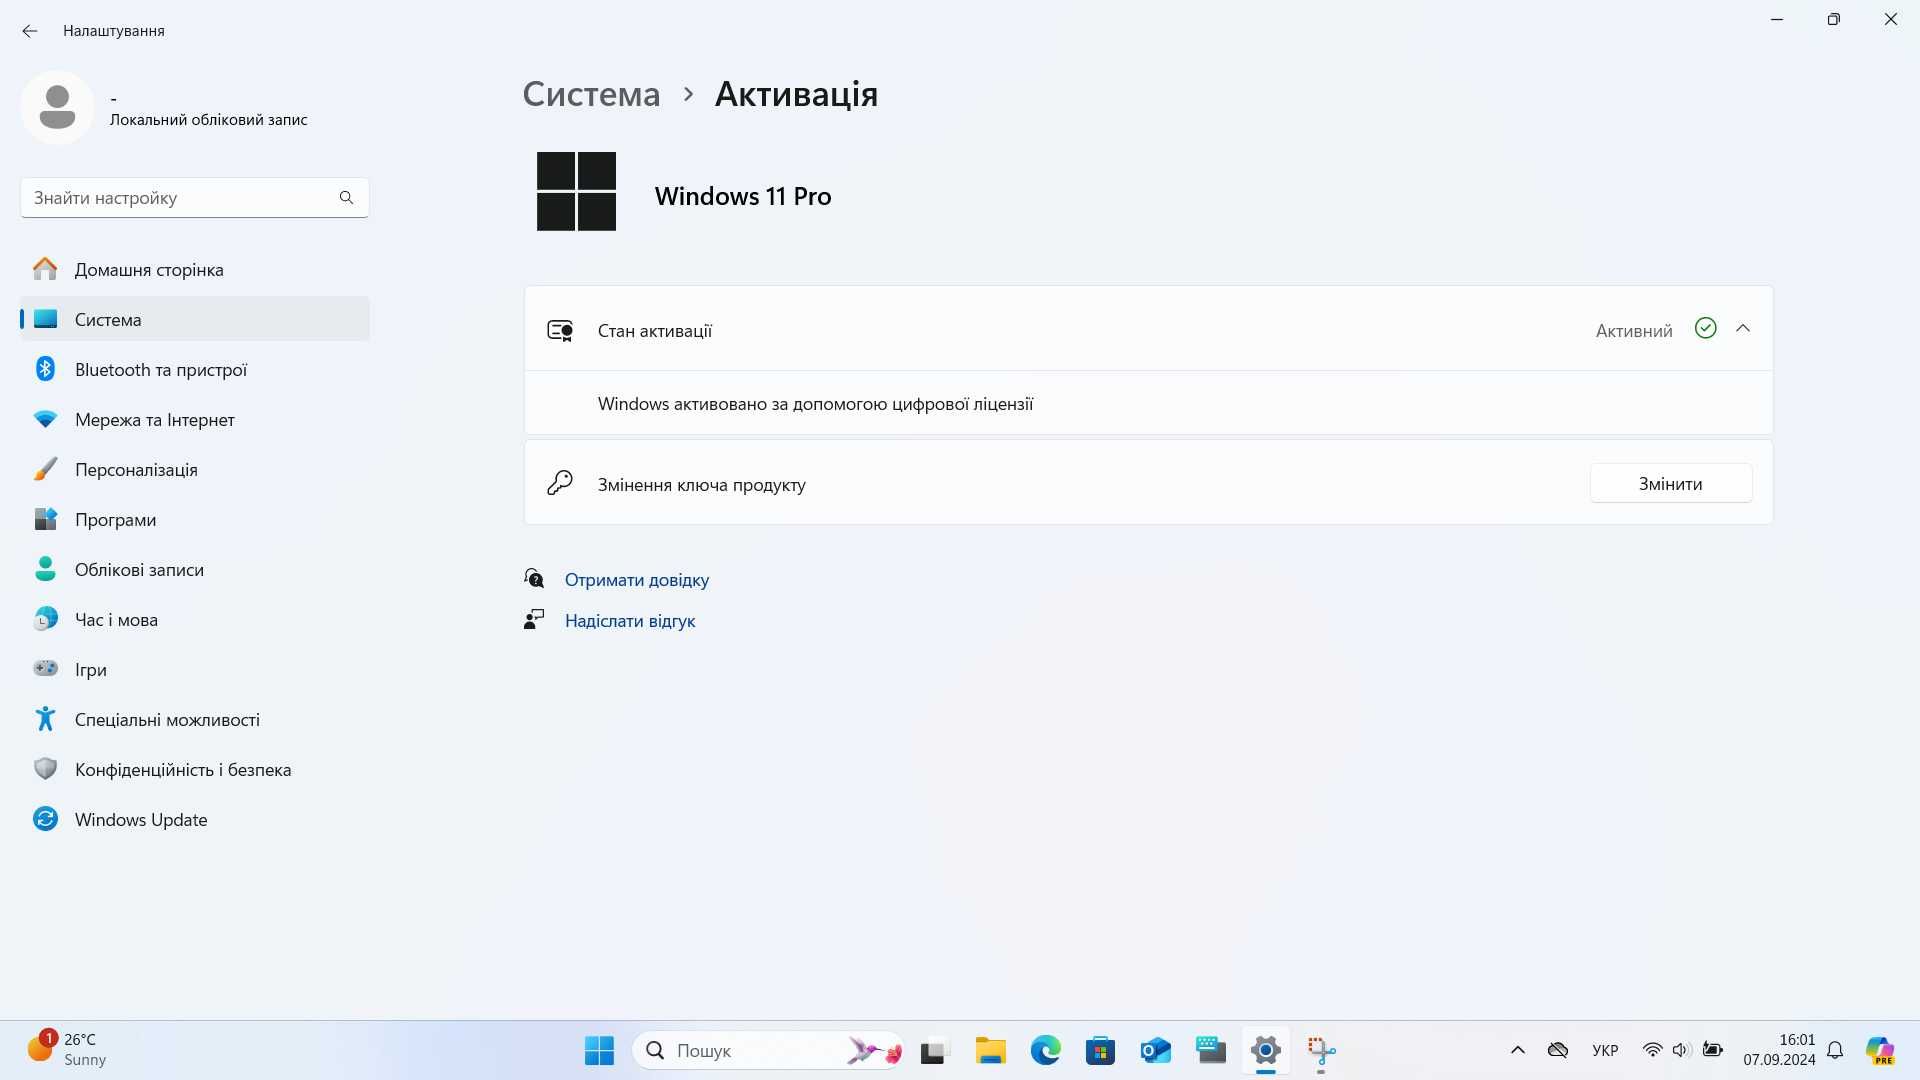This screenshot has width=1920, height=1080.
Task: Open Мережа та Інтернет settings
Action: pos(195,419)
